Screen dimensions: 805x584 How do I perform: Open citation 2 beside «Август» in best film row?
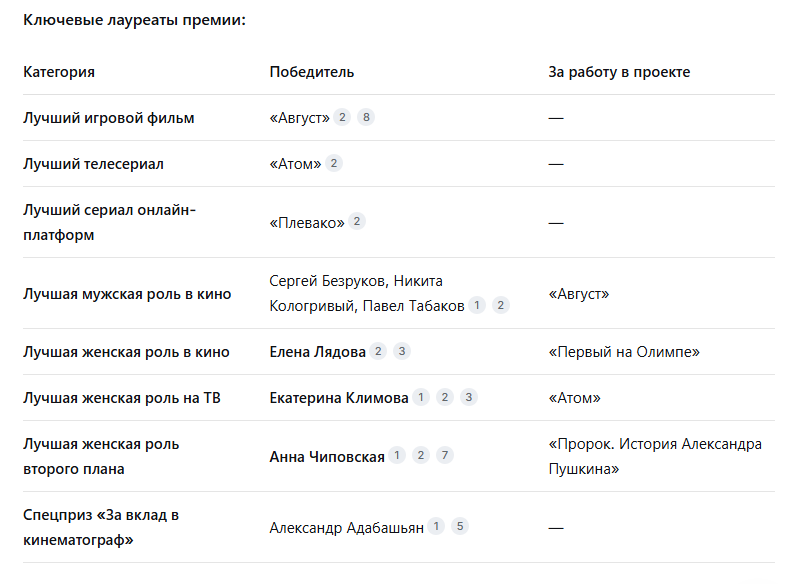[x=343, y=118]
